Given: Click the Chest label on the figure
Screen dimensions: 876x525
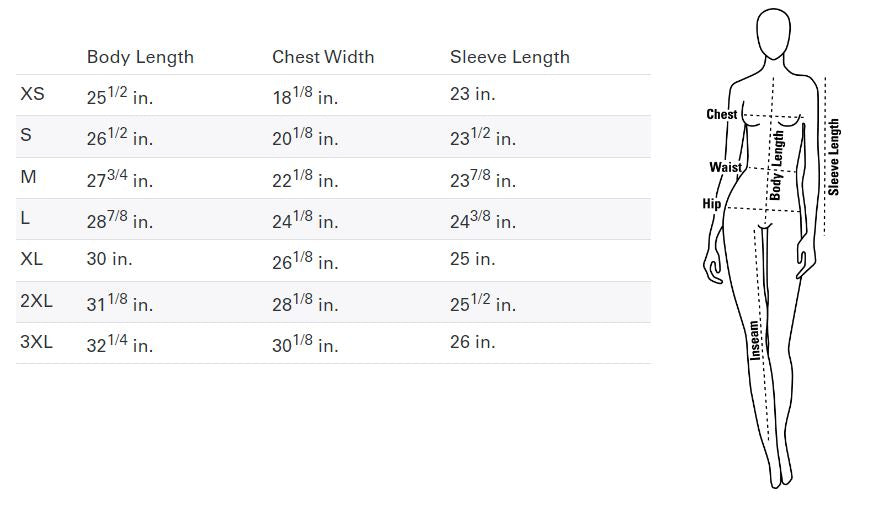Looking at the screenshot, I should 722,114.
